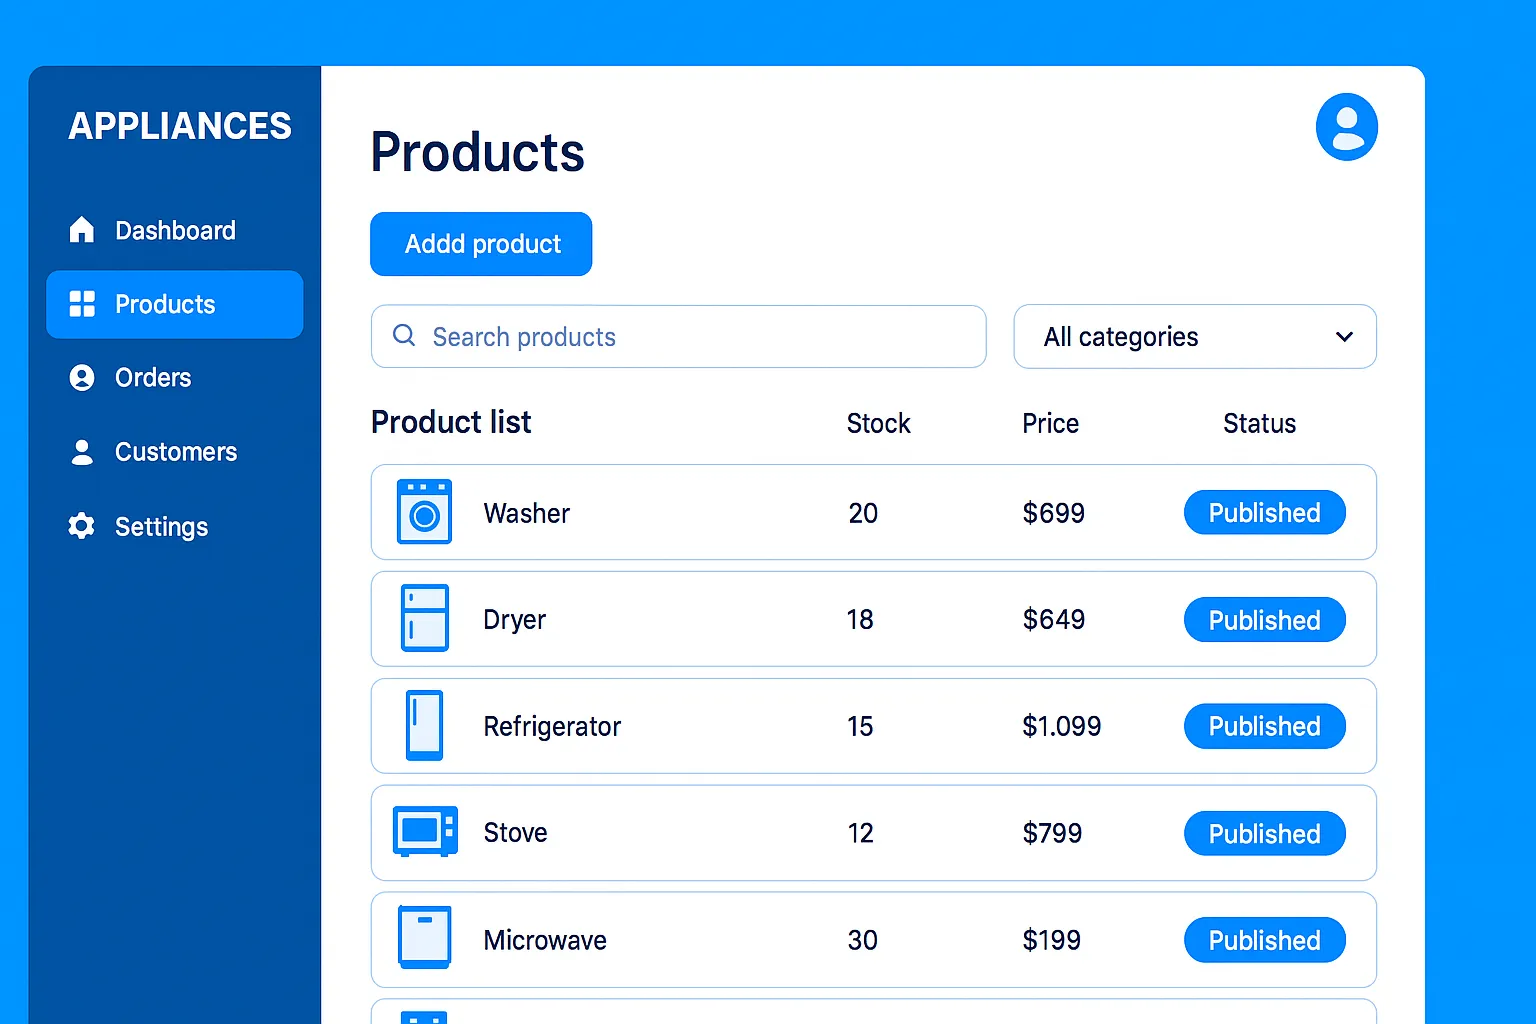Click the Dashboard home icon
The width and height of the screenshot is (1536, 1024).
[x=82, y=230]
